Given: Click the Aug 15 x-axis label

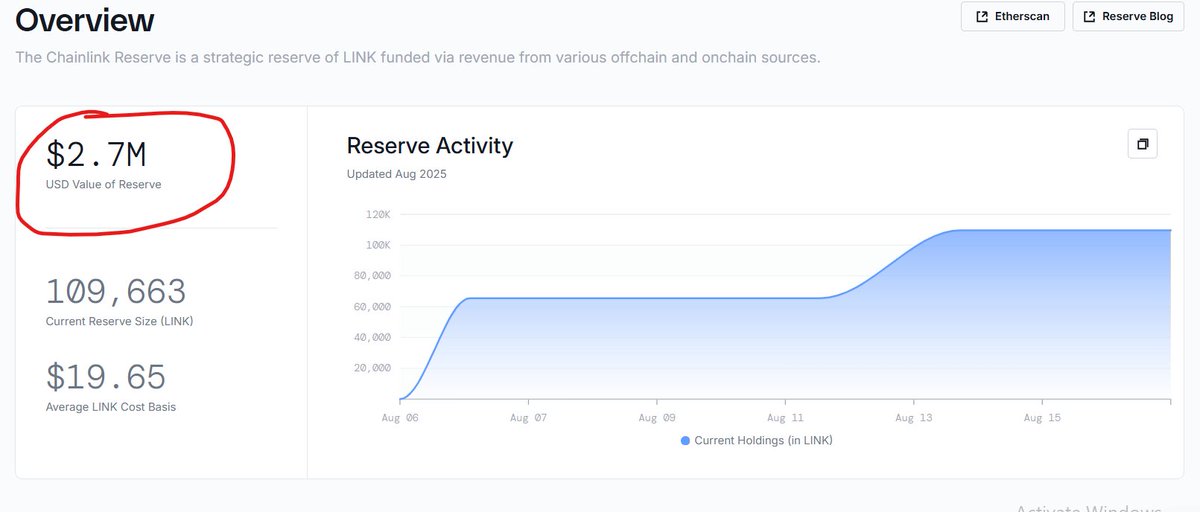Looking at the screenshot, I should (1042, 418).
